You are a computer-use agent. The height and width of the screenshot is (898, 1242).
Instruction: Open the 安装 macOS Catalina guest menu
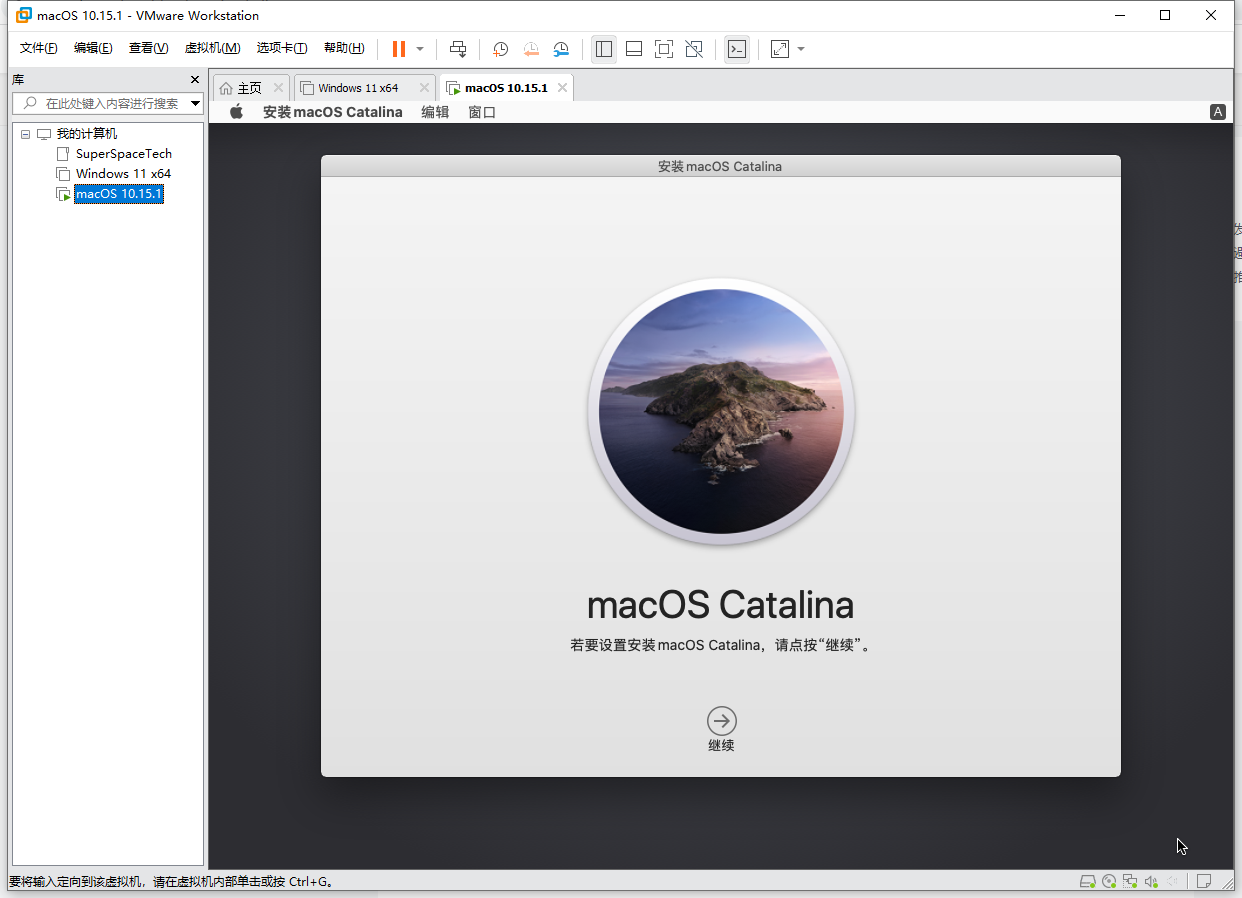tap(333, 112)
